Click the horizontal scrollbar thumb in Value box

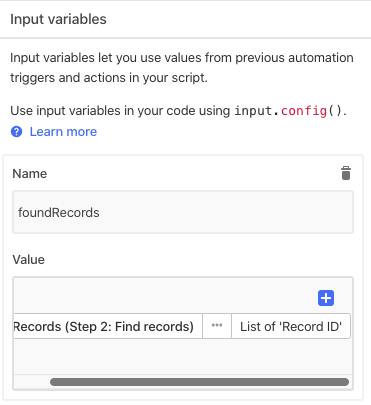click(x=199, y=382)
